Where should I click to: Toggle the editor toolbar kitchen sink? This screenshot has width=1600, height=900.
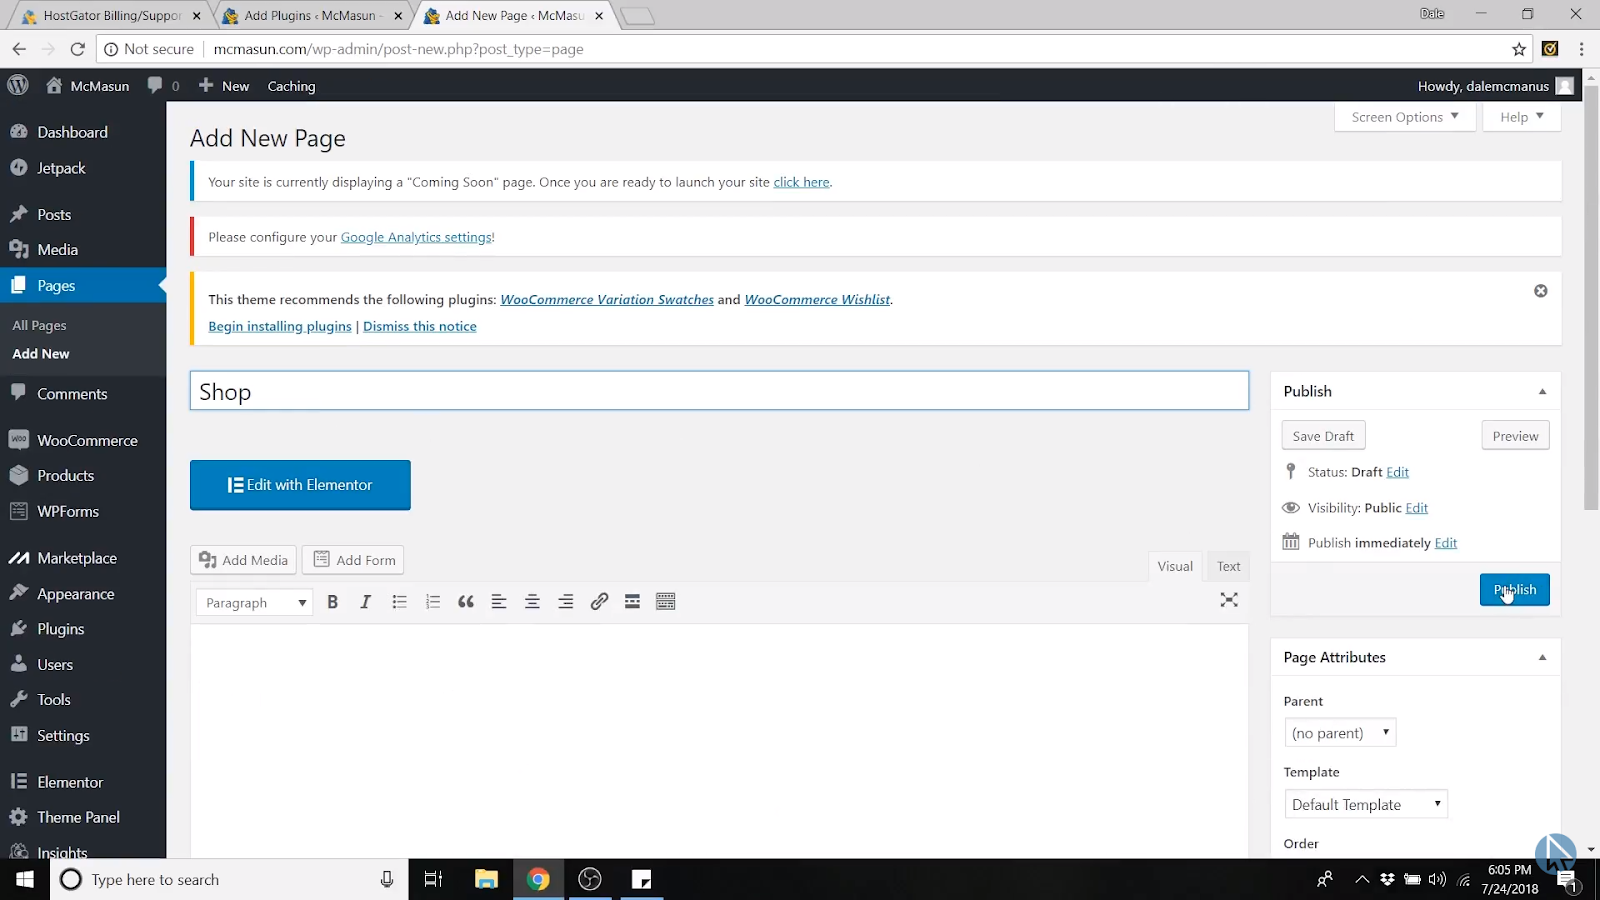pyautogui.click(x=666, y=602)
